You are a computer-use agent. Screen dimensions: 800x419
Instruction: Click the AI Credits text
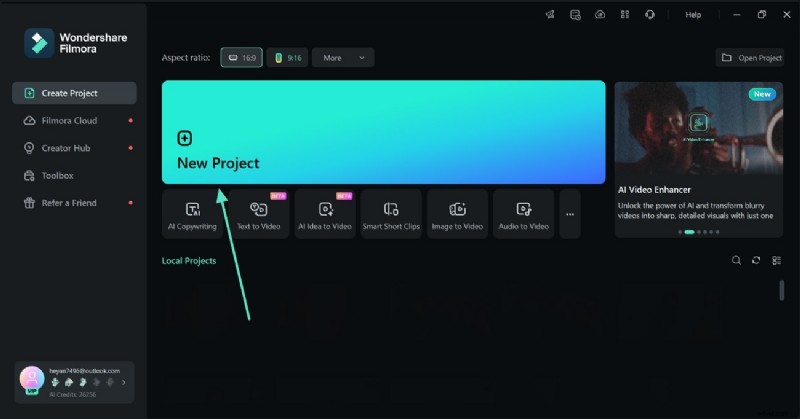(72, 395)
